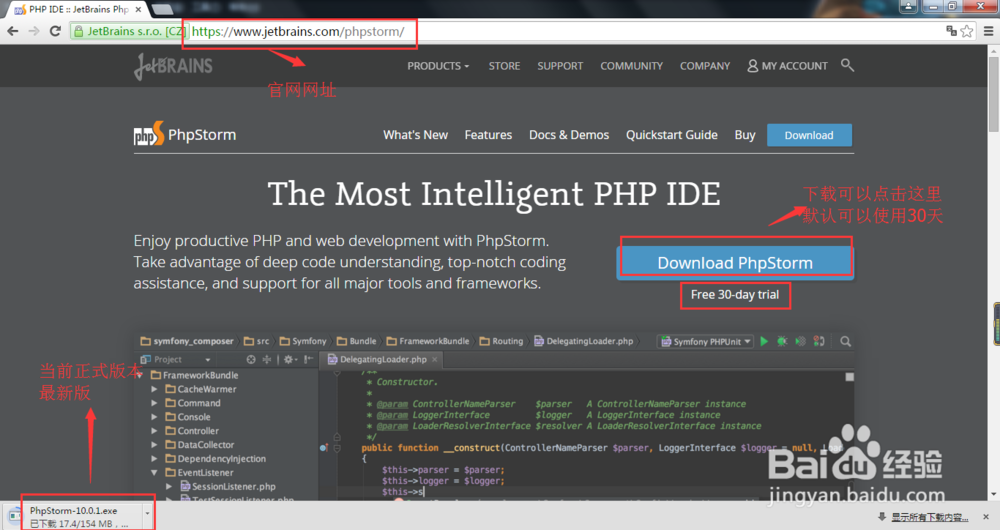Open the Buy link
Image resolution: width=1000 pixels, height=530 pixels.
(x=745, y=135)
